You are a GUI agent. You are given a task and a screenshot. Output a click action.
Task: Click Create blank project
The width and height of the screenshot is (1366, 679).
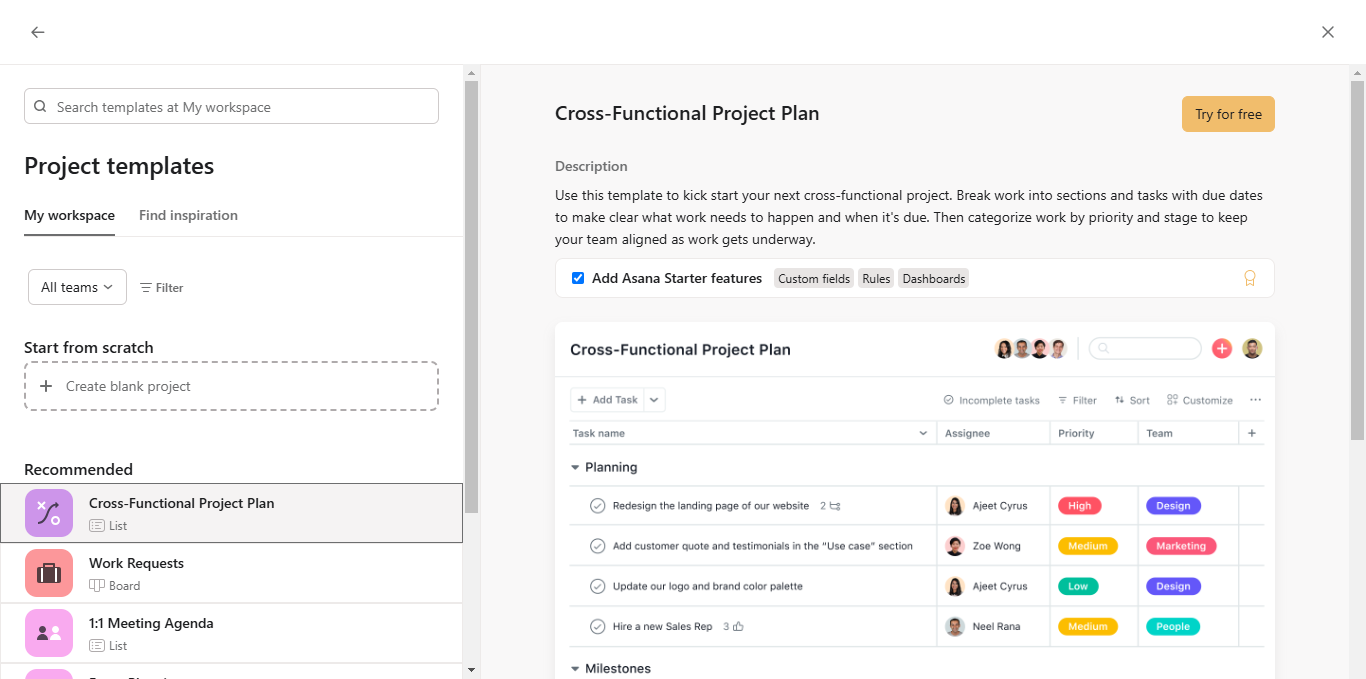(231, 386)
